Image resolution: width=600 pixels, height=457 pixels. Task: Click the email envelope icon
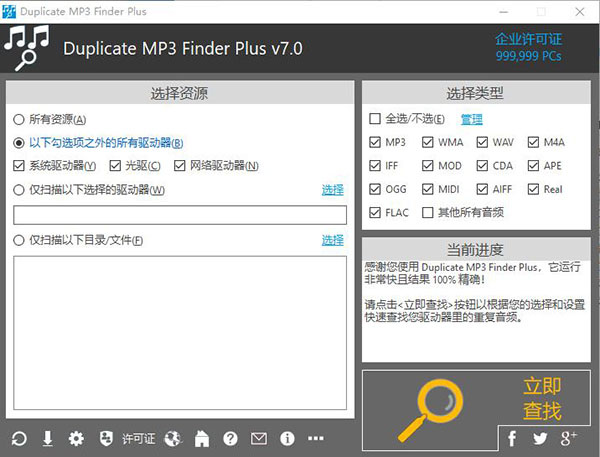click(259, 438)
